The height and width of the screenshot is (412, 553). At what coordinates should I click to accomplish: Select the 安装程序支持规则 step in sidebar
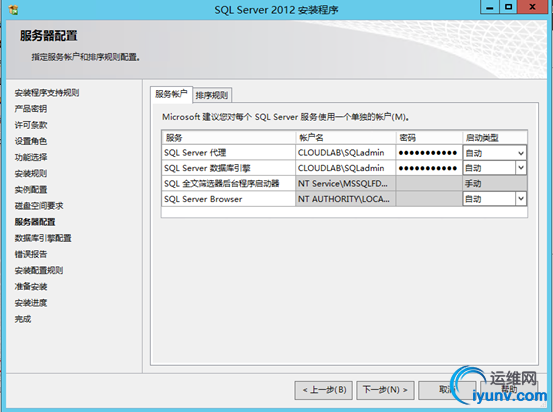coord(47,93)
